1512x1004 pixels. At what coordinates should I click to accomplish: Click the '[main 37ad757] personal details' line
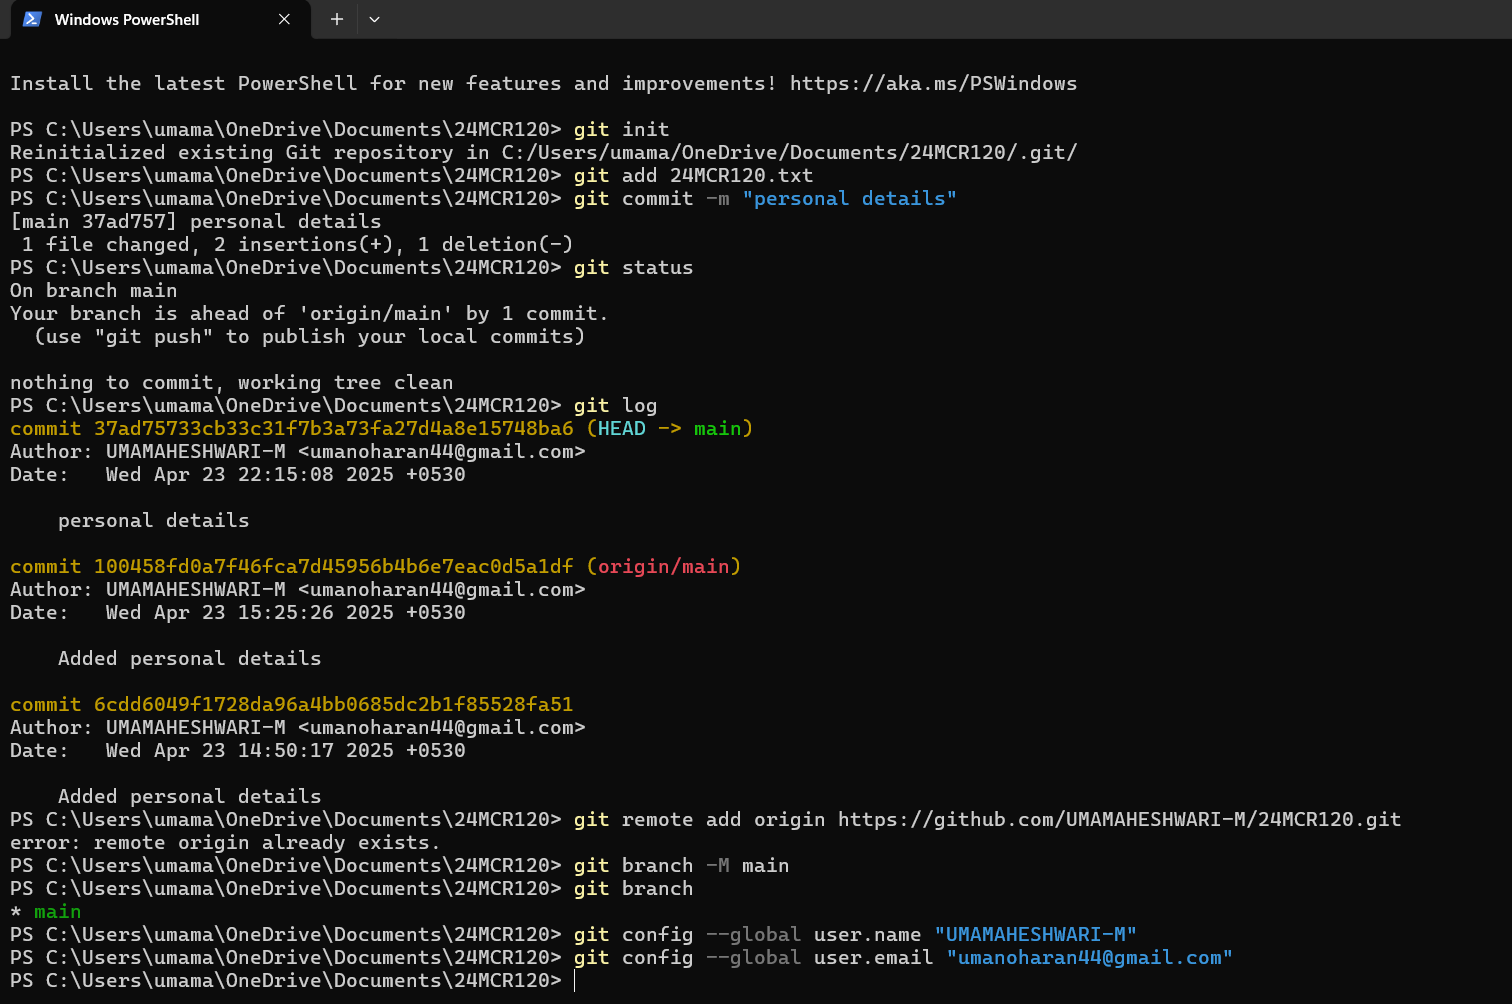coord(196,221)
